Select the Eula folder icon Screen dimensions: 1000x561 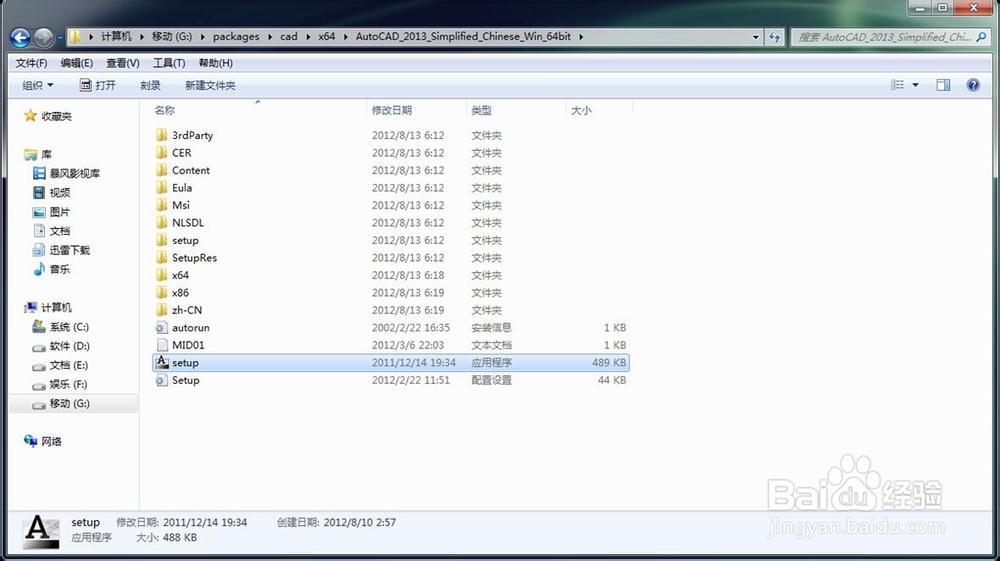click(x=162, y=187)
